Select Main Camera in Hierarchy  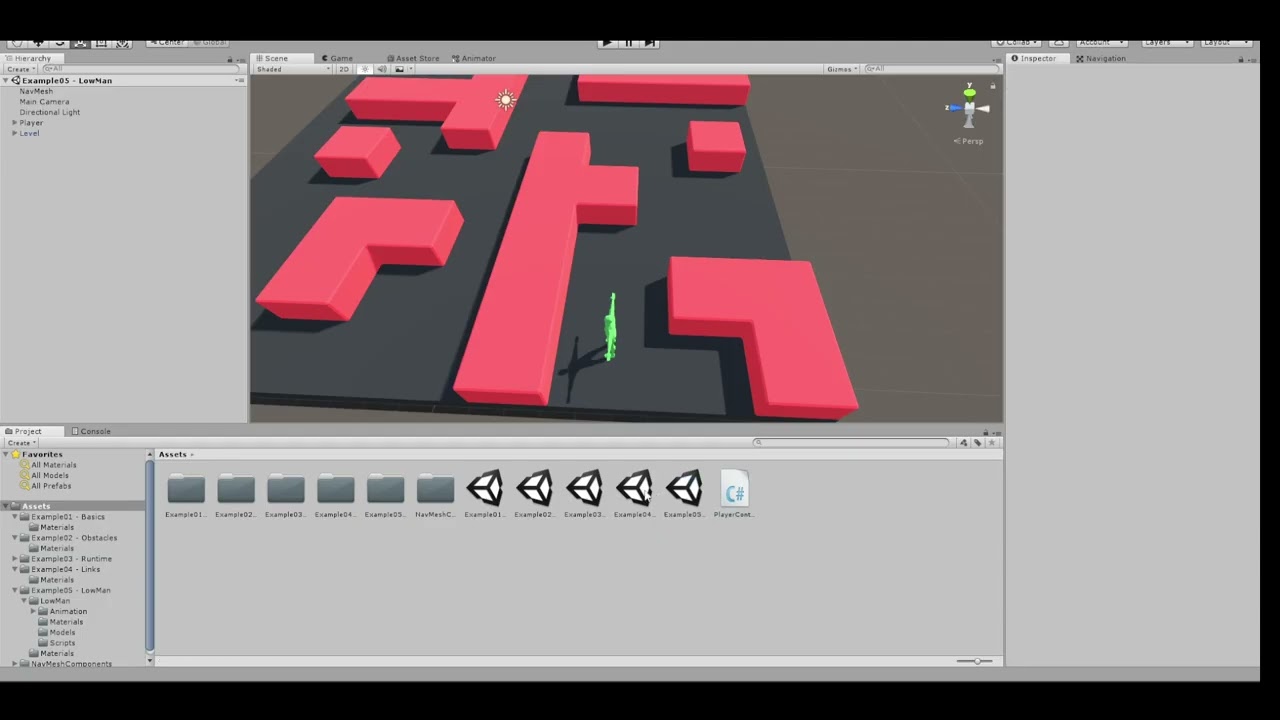pyautogui.click(x=44, y=102)
